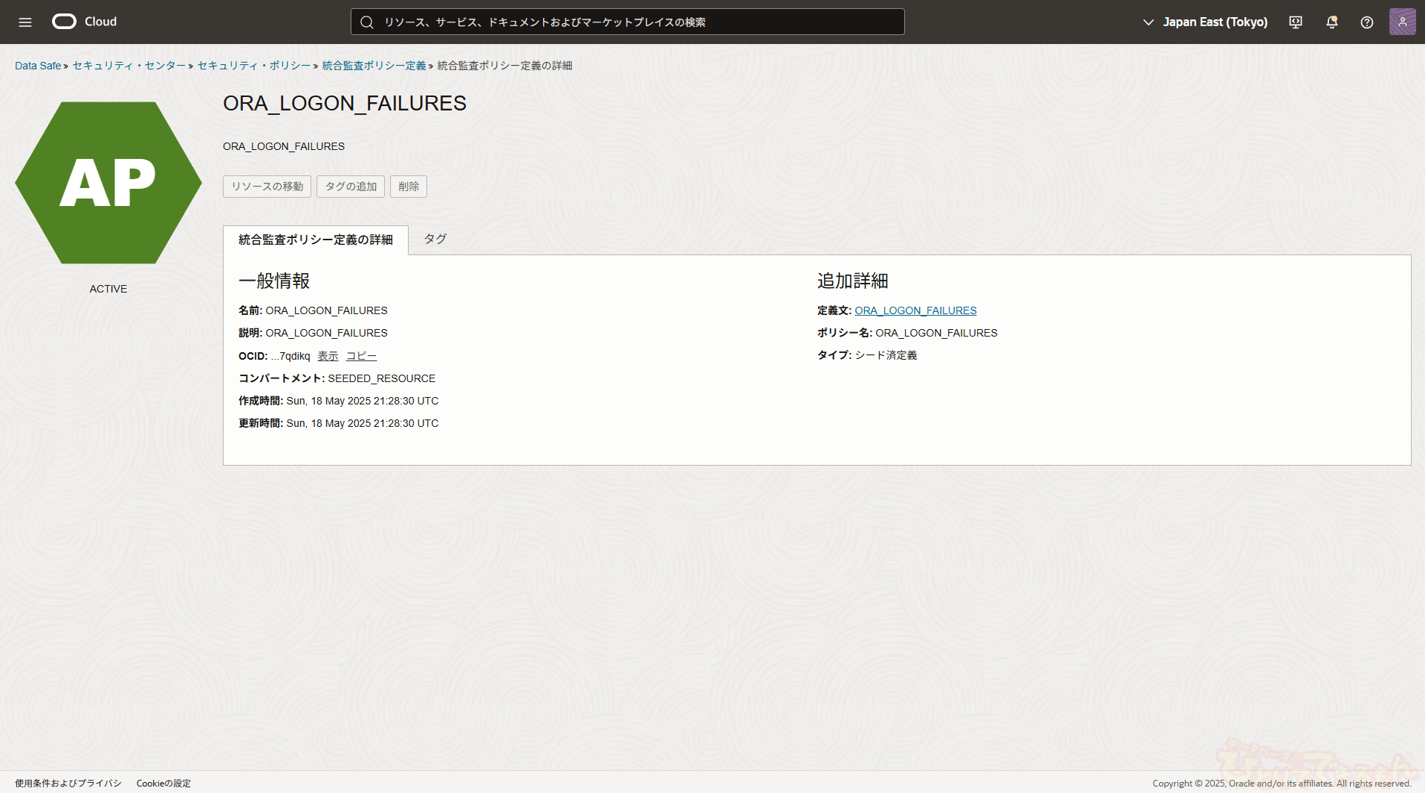The height and width of the screenshot is (793, 1425).
Task: Open the help question mark icon
Action: pyautogui.click(x=1366, y=22)
